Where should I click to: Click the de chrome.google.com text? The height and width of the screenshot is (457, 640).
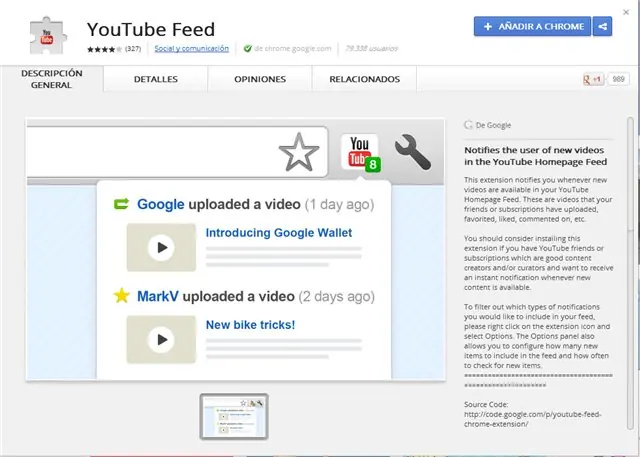[292, 49]
